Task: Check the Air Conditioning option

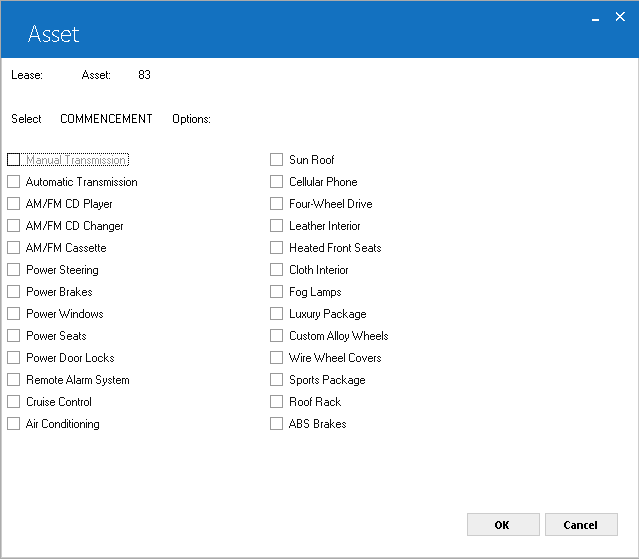Action: point(13,424)
